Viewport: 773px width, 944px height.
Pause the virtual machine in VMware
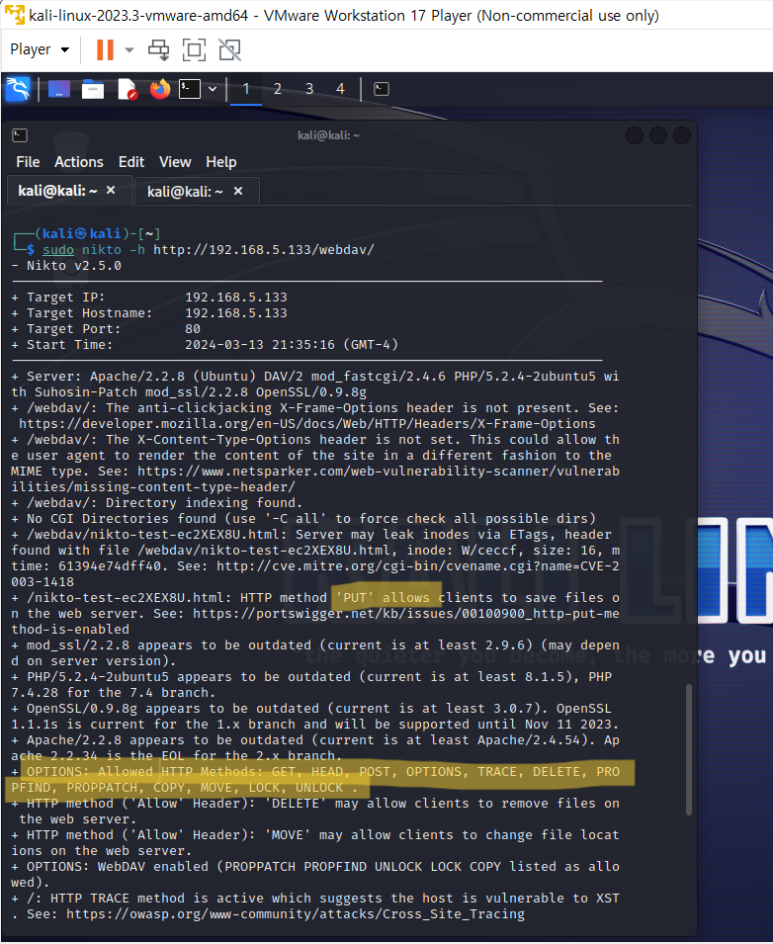[105, 50]
